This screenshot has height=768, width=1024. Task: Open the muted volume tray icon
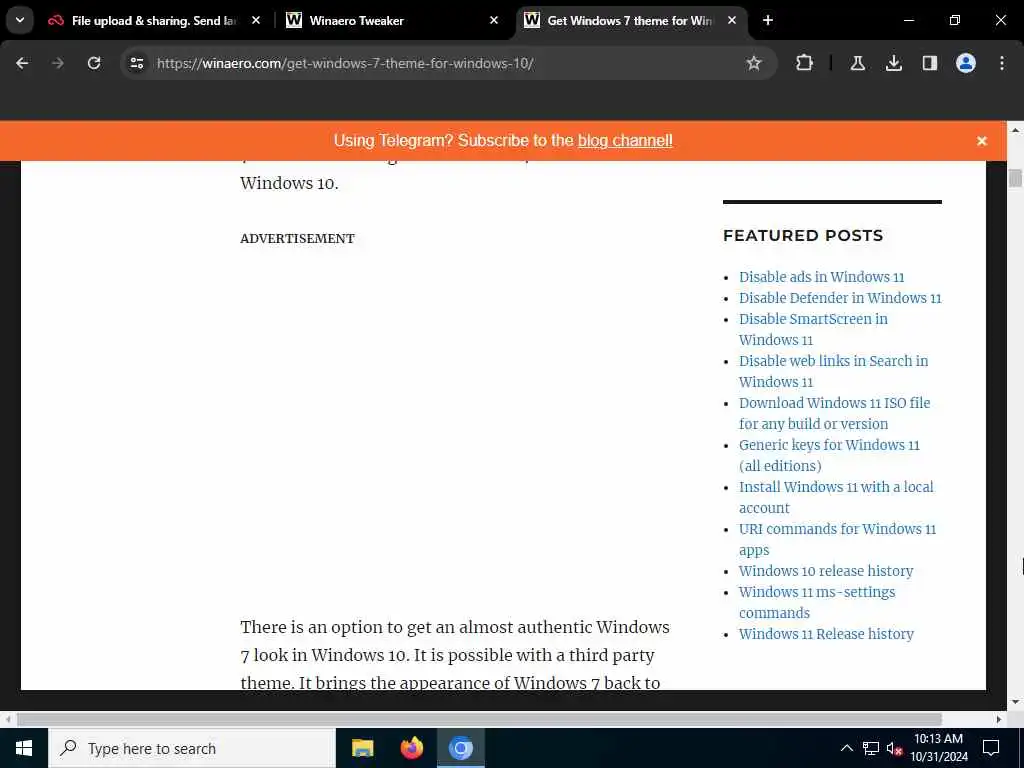[x=895, y=748]
